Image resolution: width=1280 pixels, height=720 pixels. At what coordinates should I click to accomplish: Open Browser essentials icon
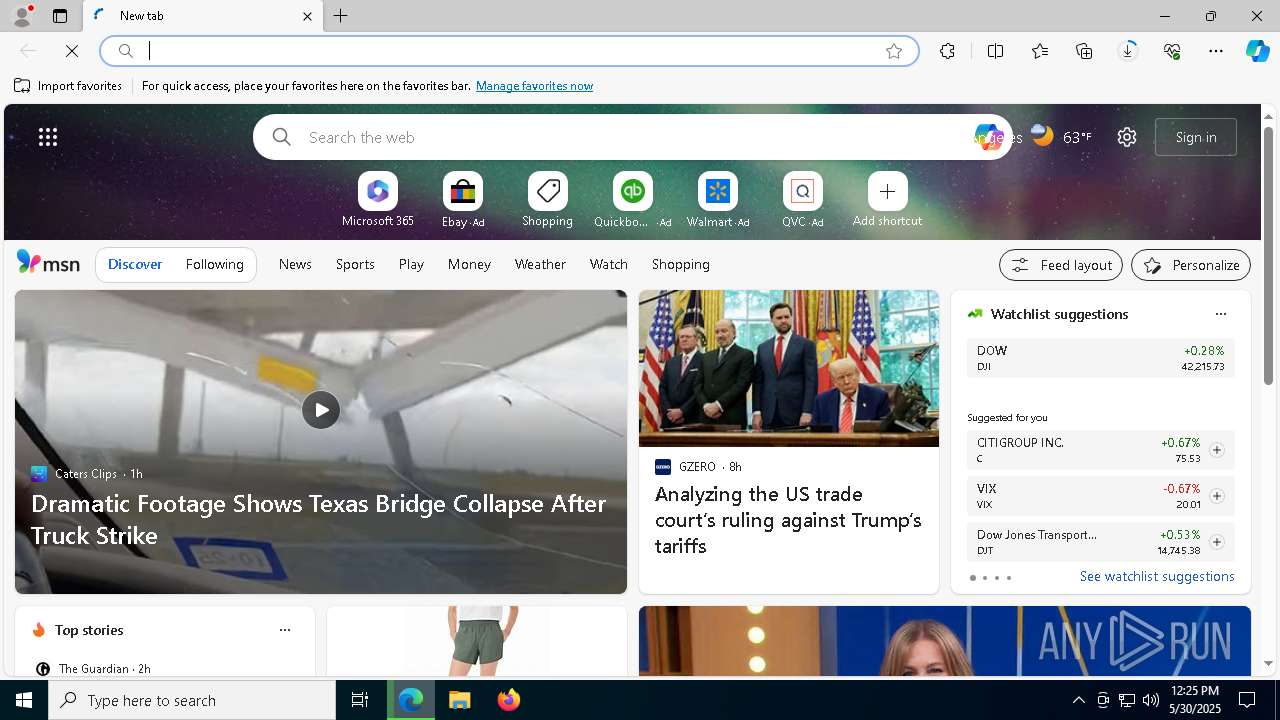point(1172,51)
